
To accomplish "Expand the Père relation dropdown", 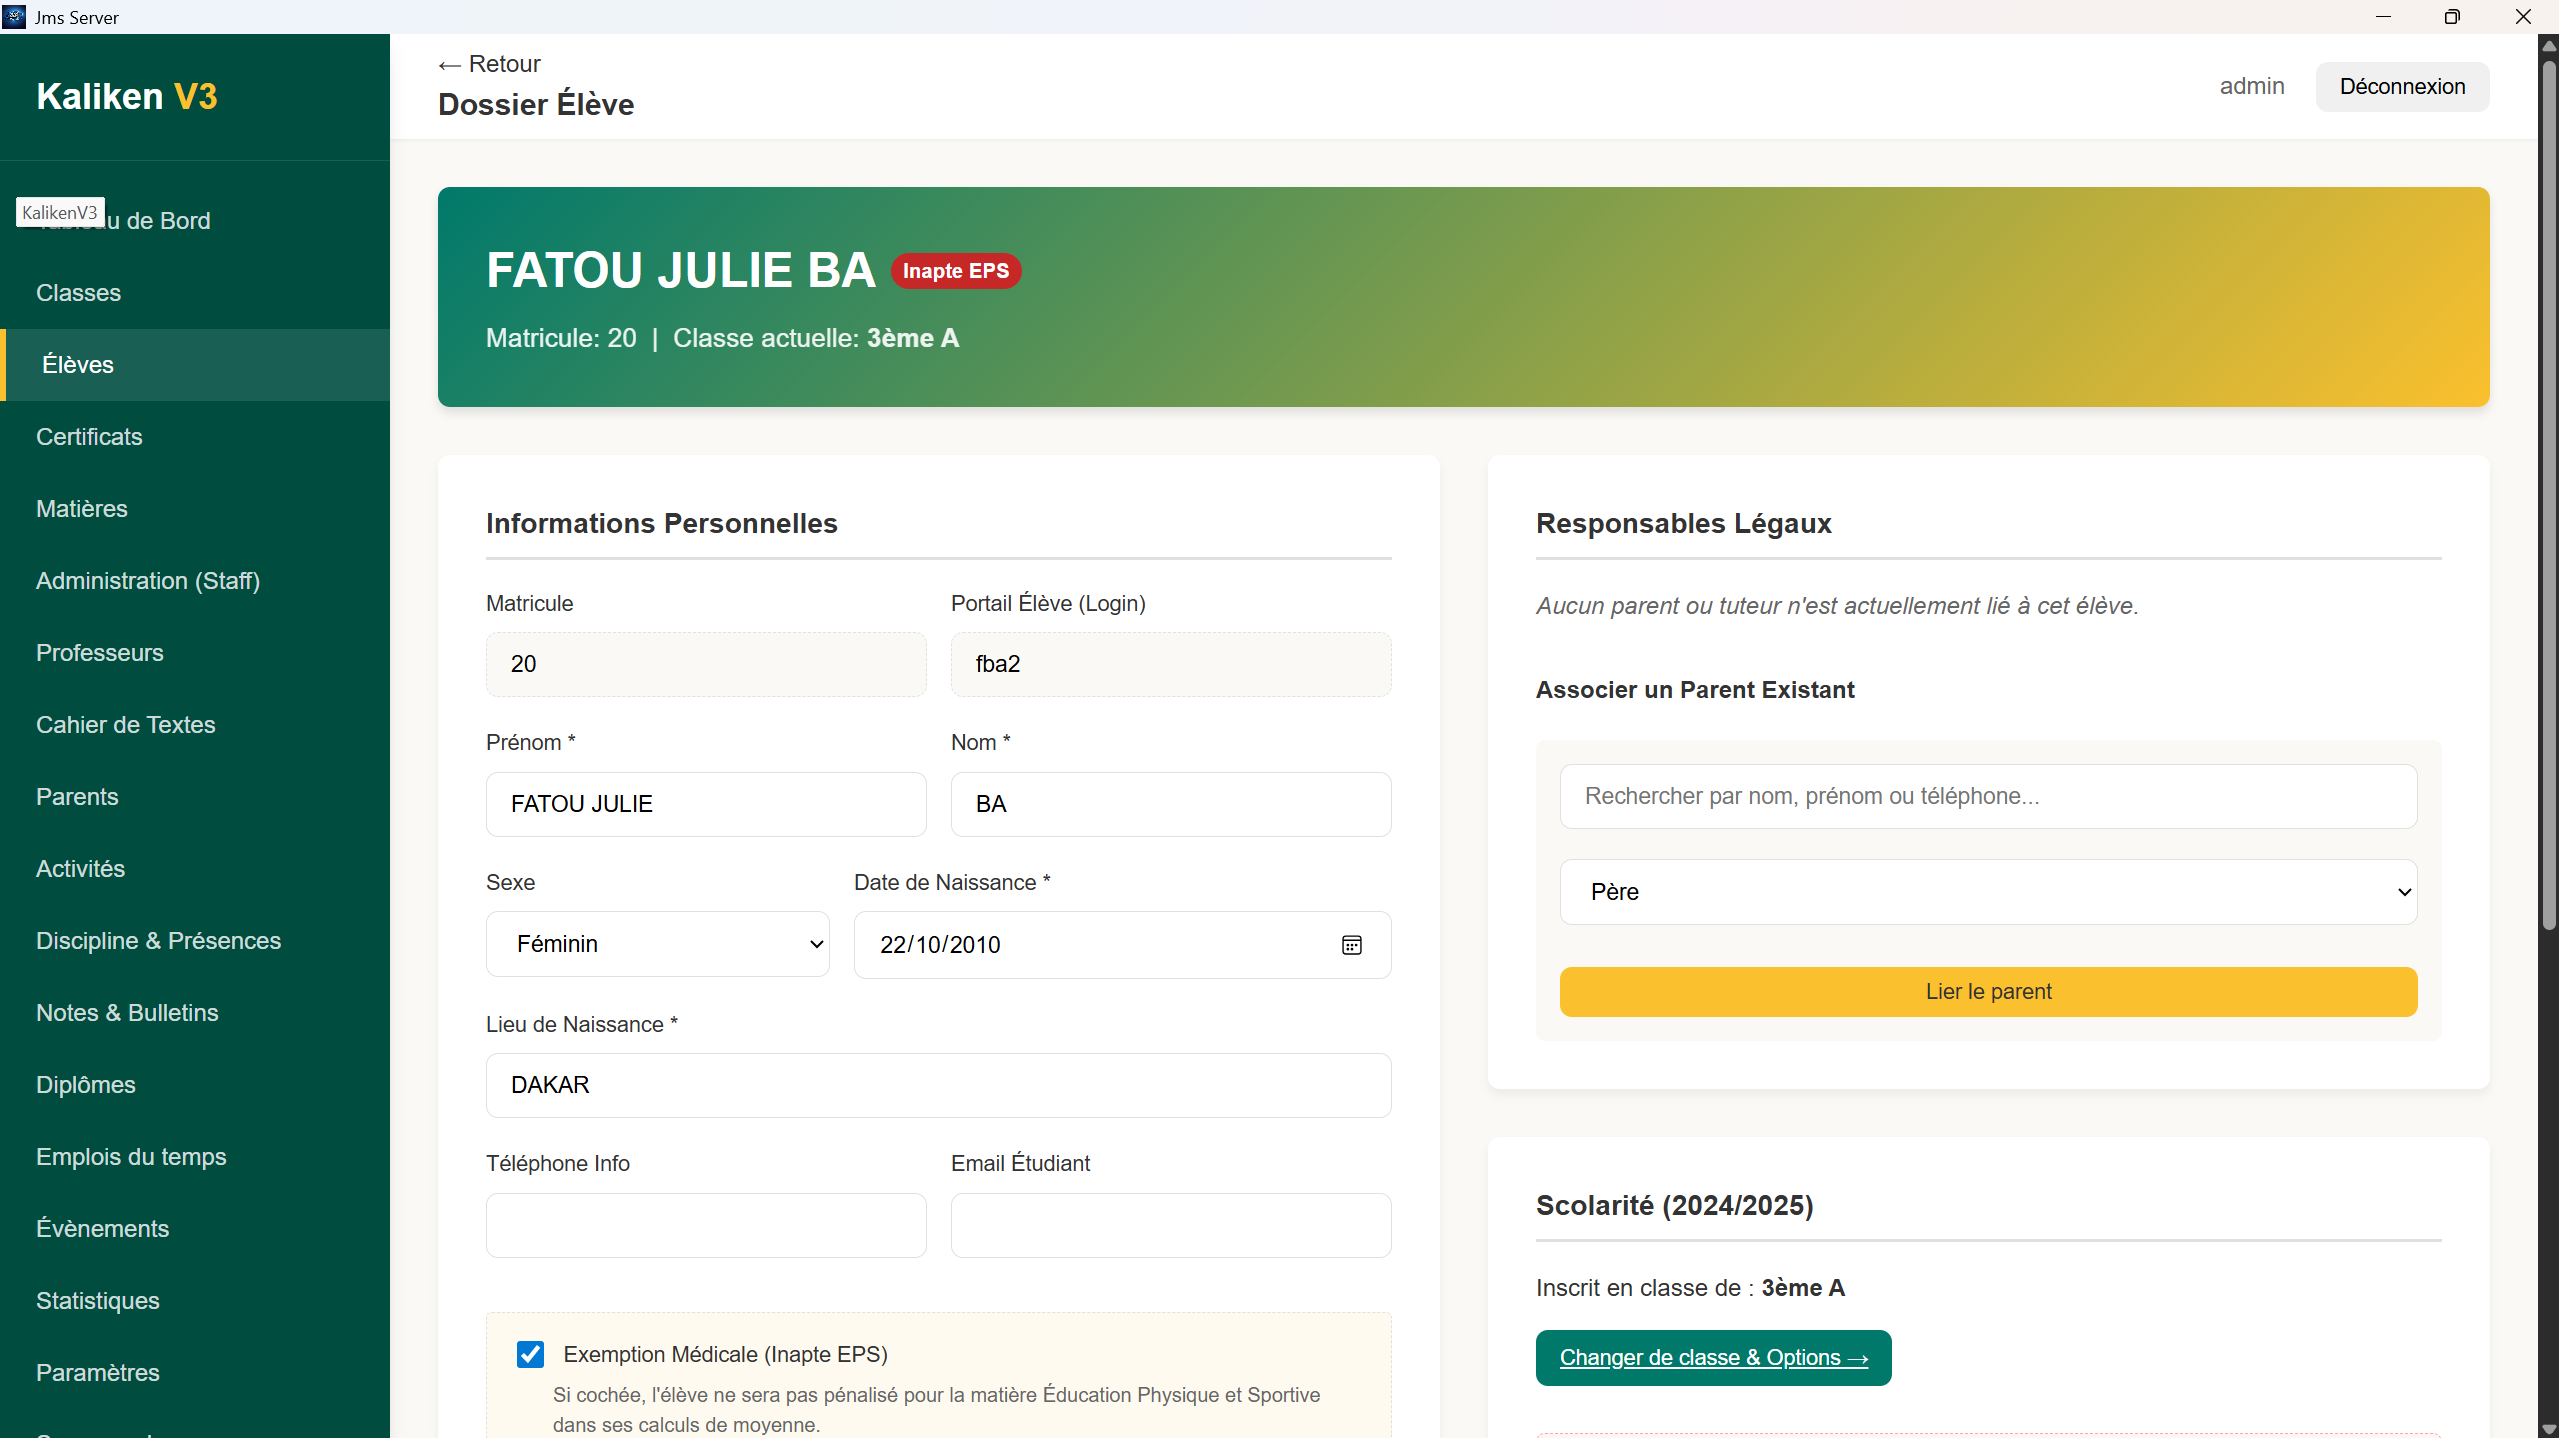I will 1987,892.
